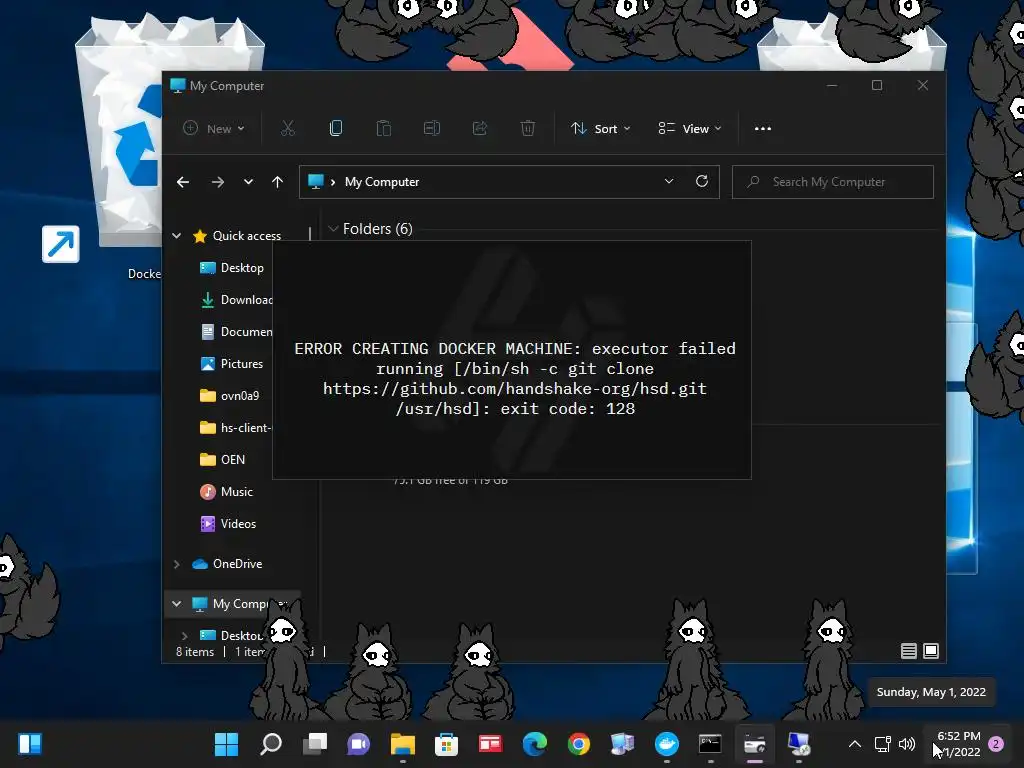Image resolution: width=1024 pixels, height=768 pixels.
Task: Click the Paste clipboard icon
Action: [x=384, y=129]
